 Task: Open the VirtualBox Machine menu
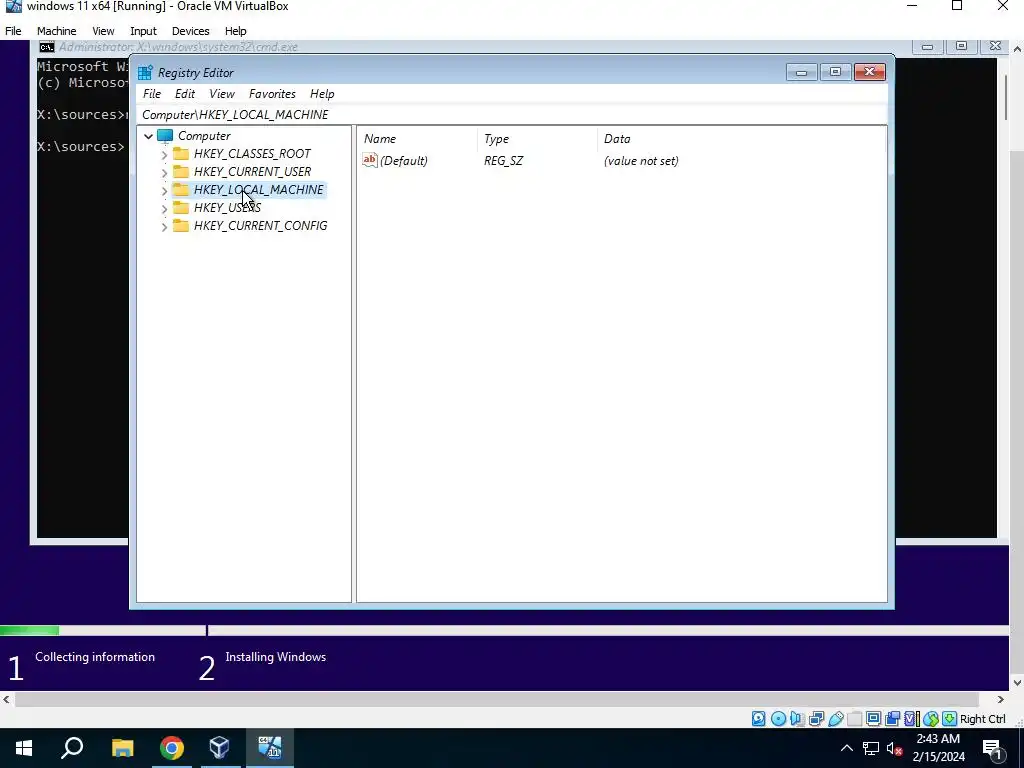tap(56, 31)
